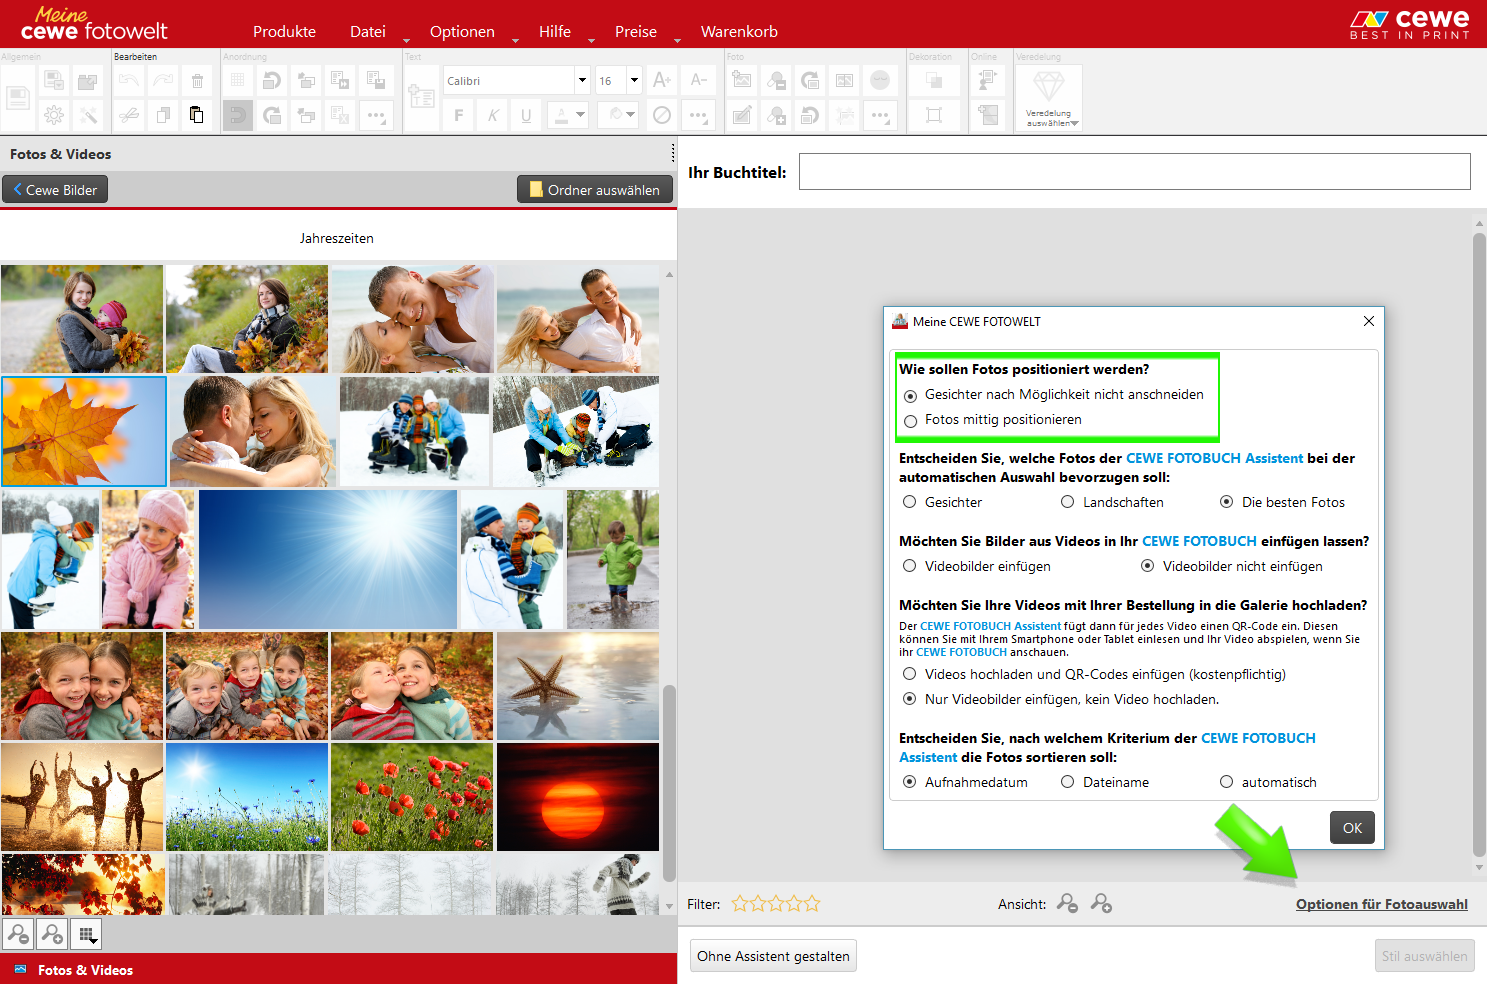The width and height of the screenshot is (1487, 984).
Task: Click the bold F text icon
Action: click(x=458, y=115)
